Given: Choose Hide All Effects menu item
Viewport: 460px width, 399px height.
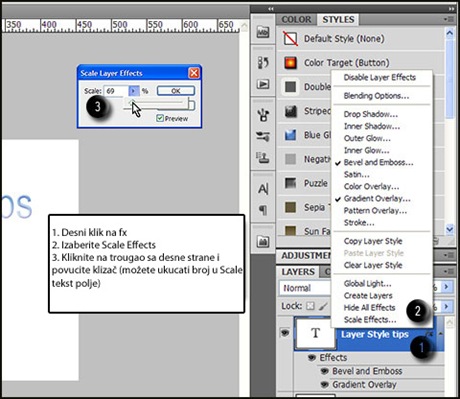Looking at the screenshot, I should 370,308.
